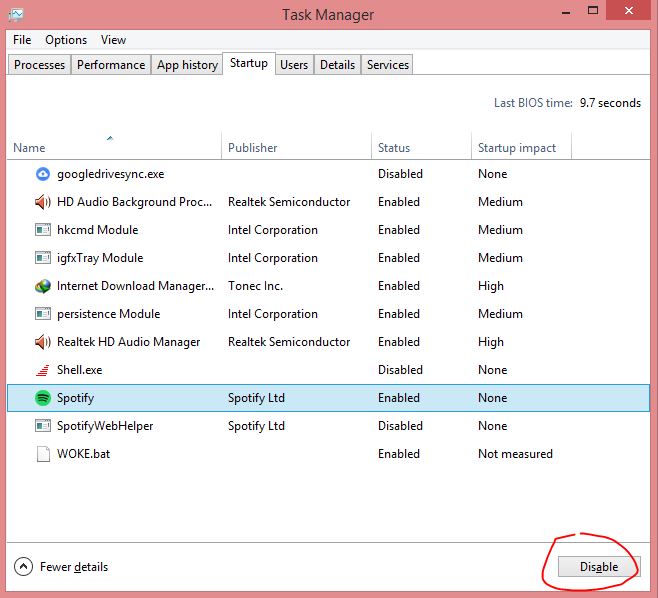Click the Task Manager title bar icon
This screenshot has height=598, width=658.
[x=16, y=15]
